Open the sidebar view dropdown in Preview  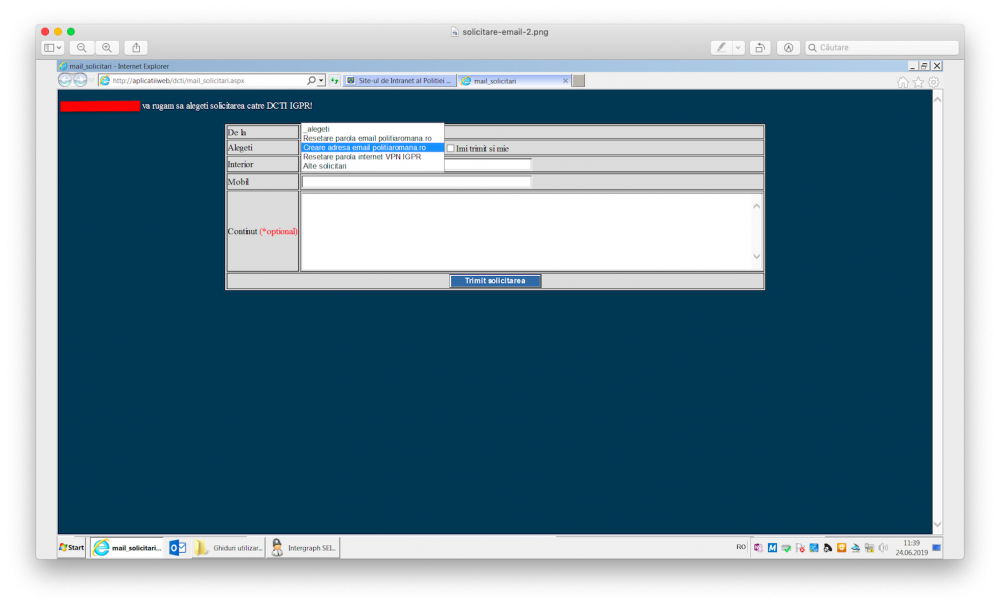pyautogui.click(x=53, y=48)
